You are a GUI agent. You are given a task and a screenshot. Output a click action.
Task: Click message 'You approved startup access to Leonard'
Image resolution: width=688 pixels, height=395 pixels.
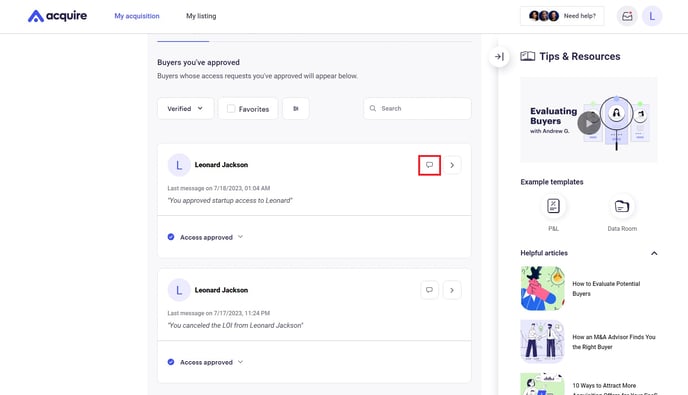click(230, 201)
